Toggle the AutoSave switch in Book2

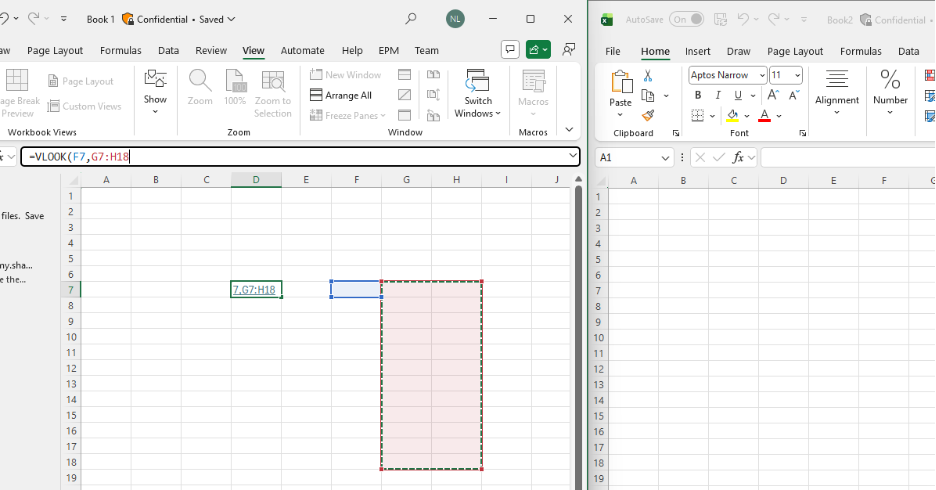pyautogui.click(x=687, y=20)
